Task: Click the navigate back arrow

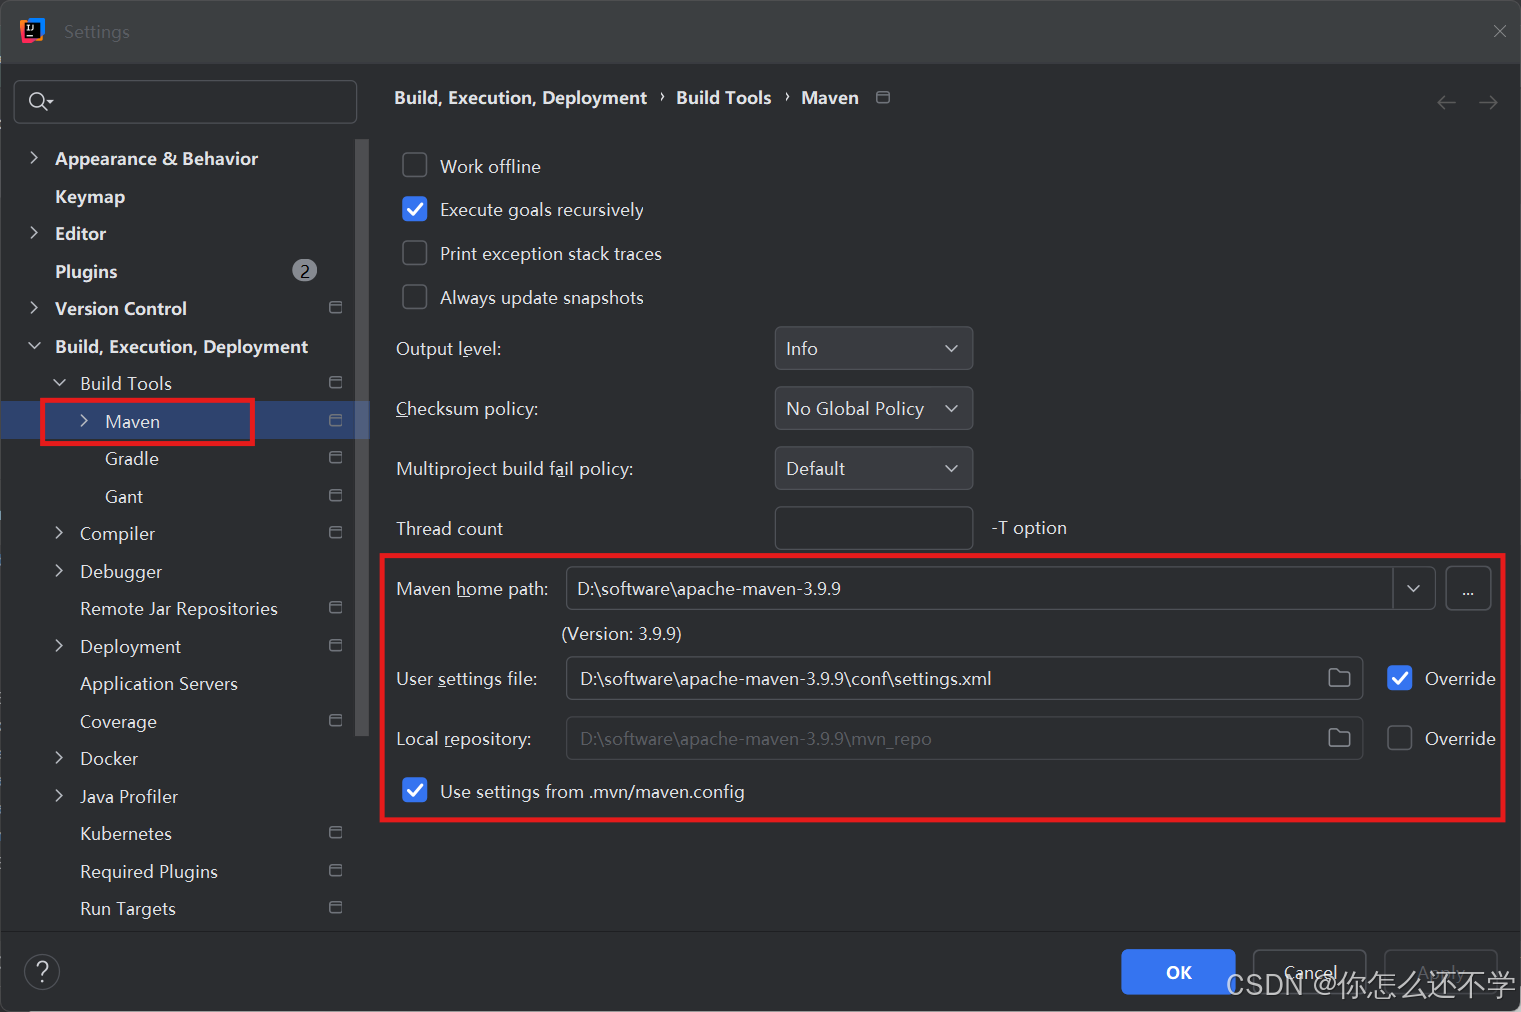Action: tap(1446, 102)
